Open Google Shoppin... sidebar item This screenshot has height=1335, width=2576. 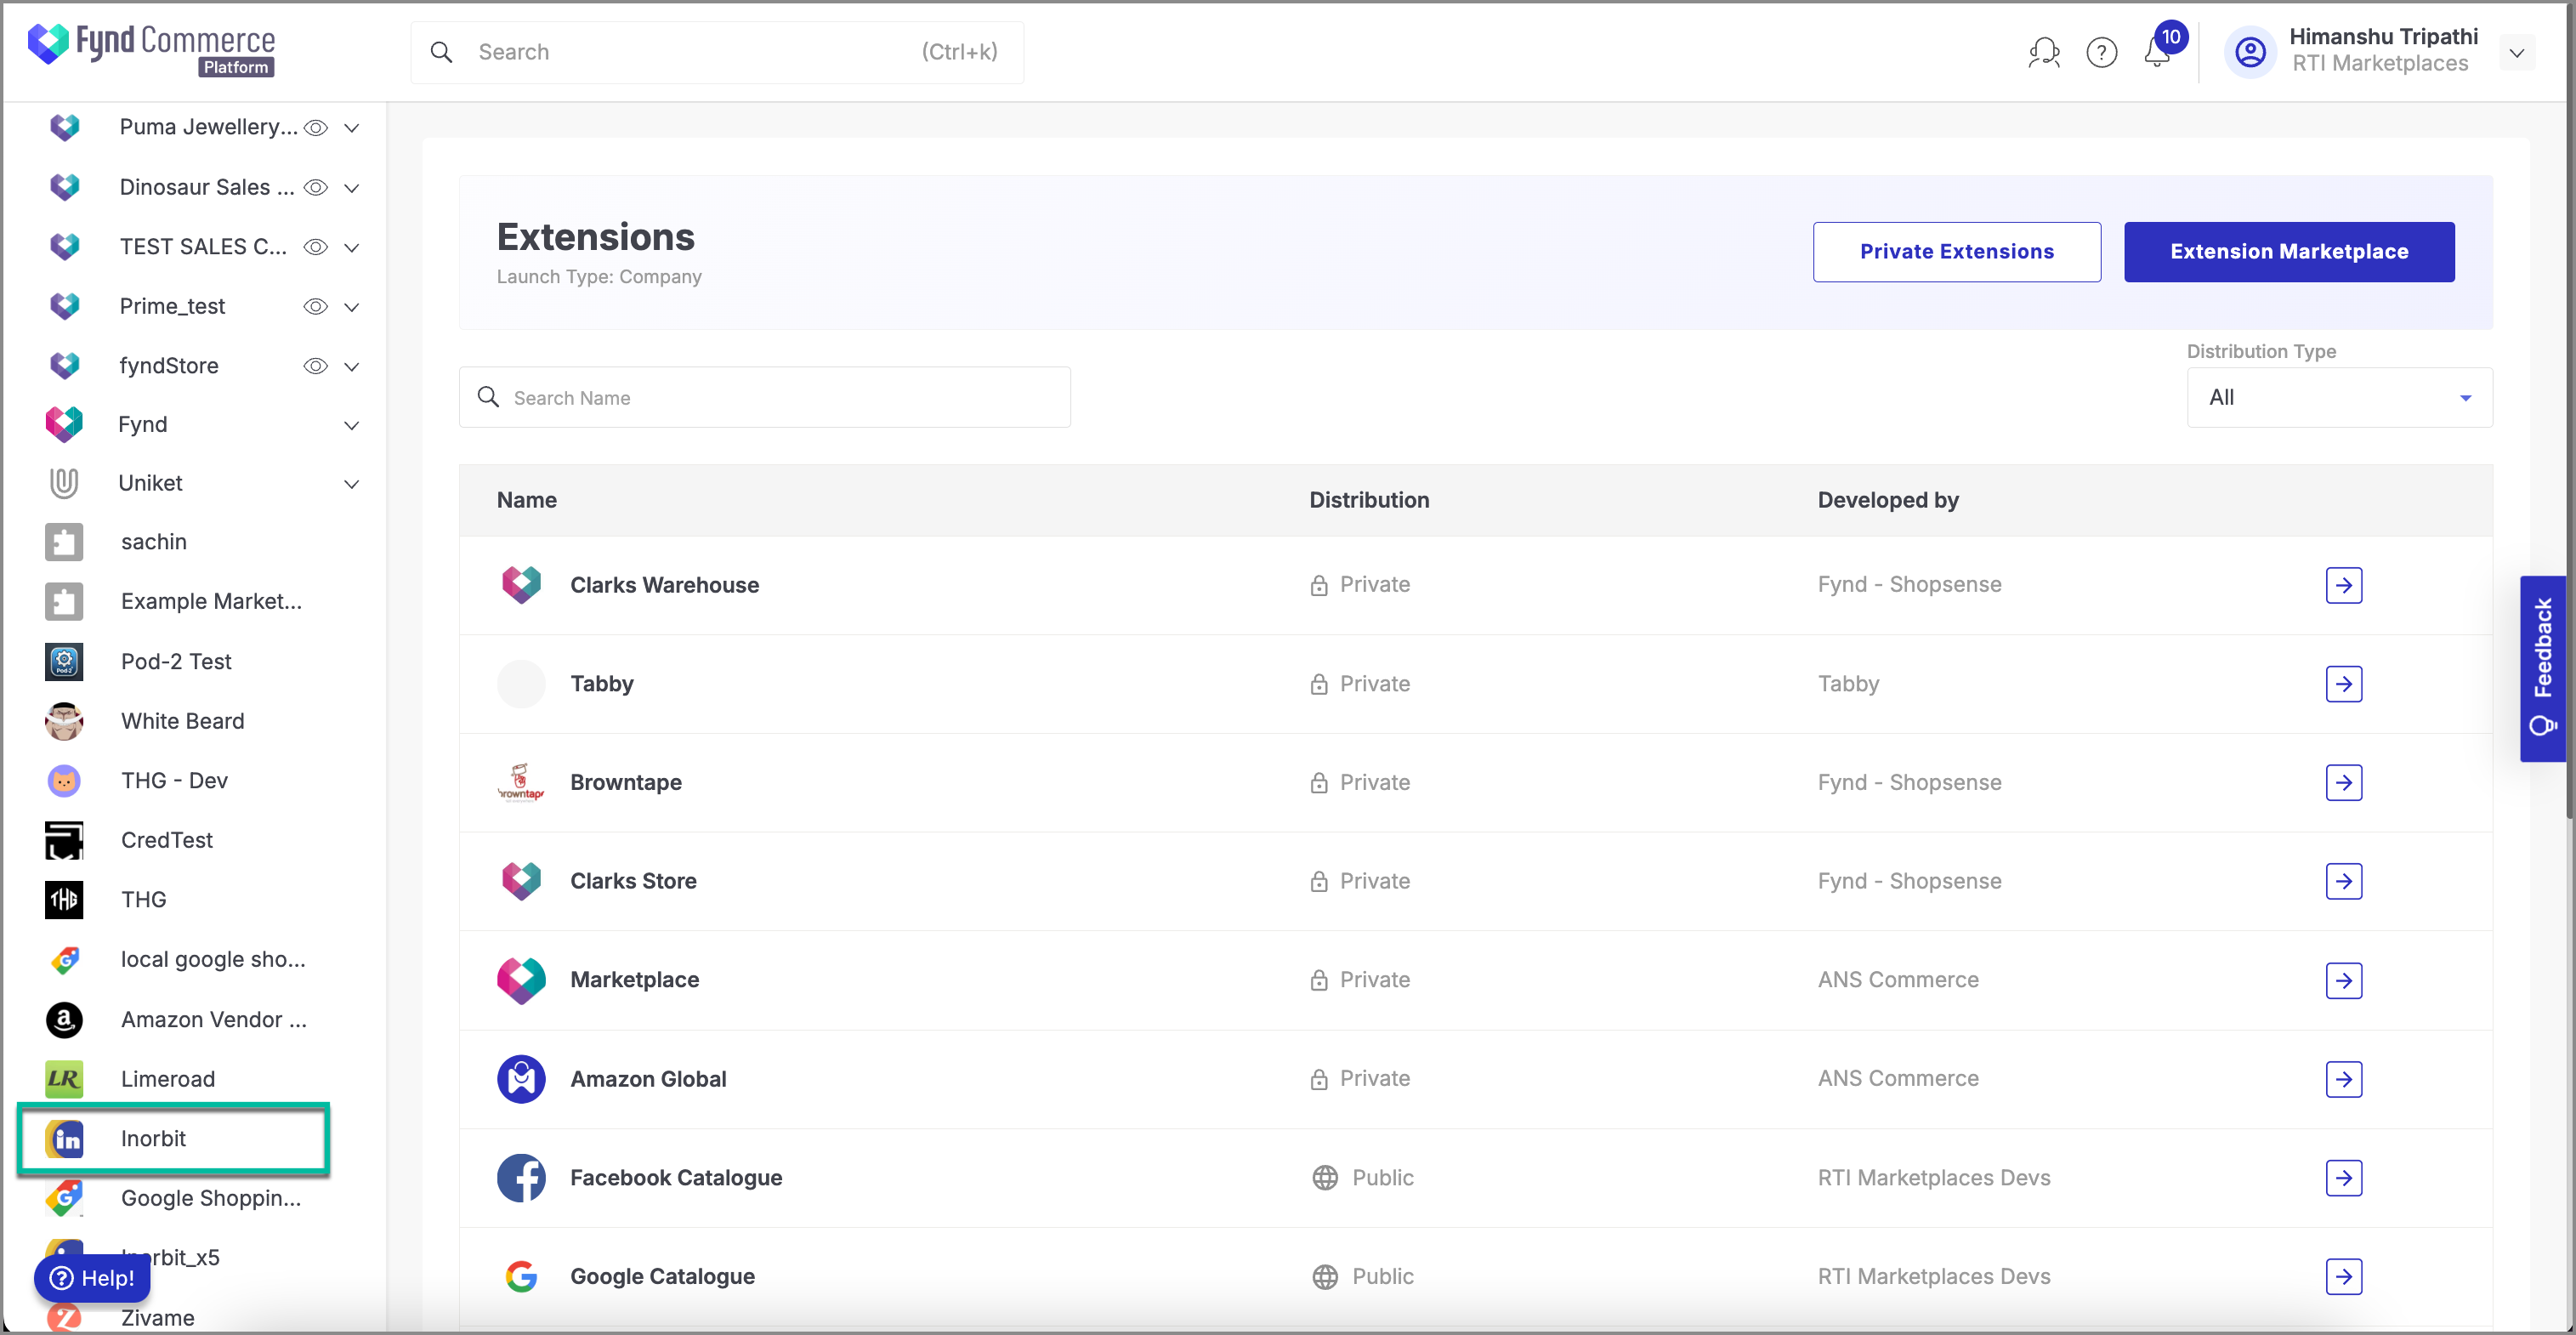(210, 1198)
